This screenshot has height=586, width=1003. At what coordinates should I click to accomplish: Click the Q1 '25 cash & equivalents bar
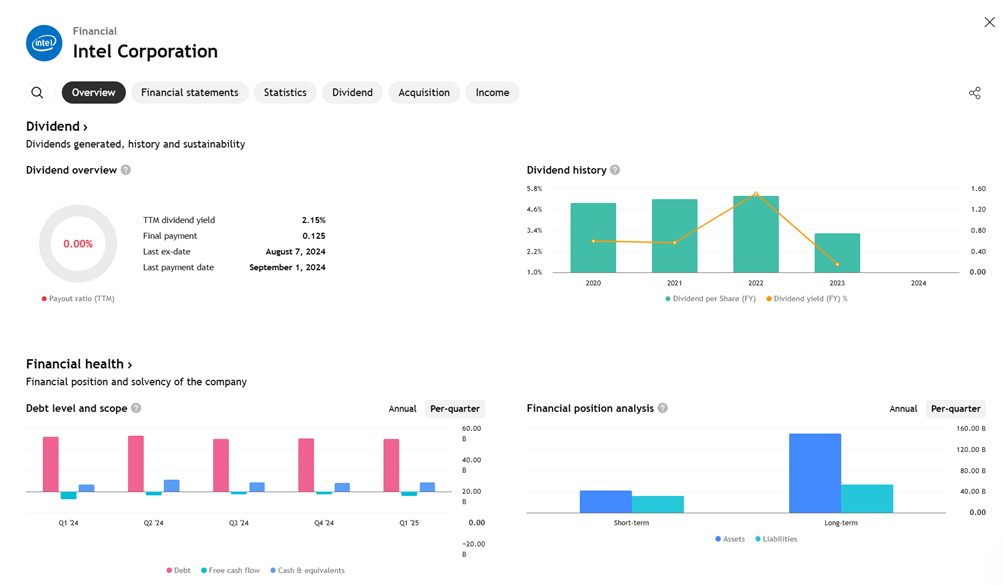click(x=427, y=487)
